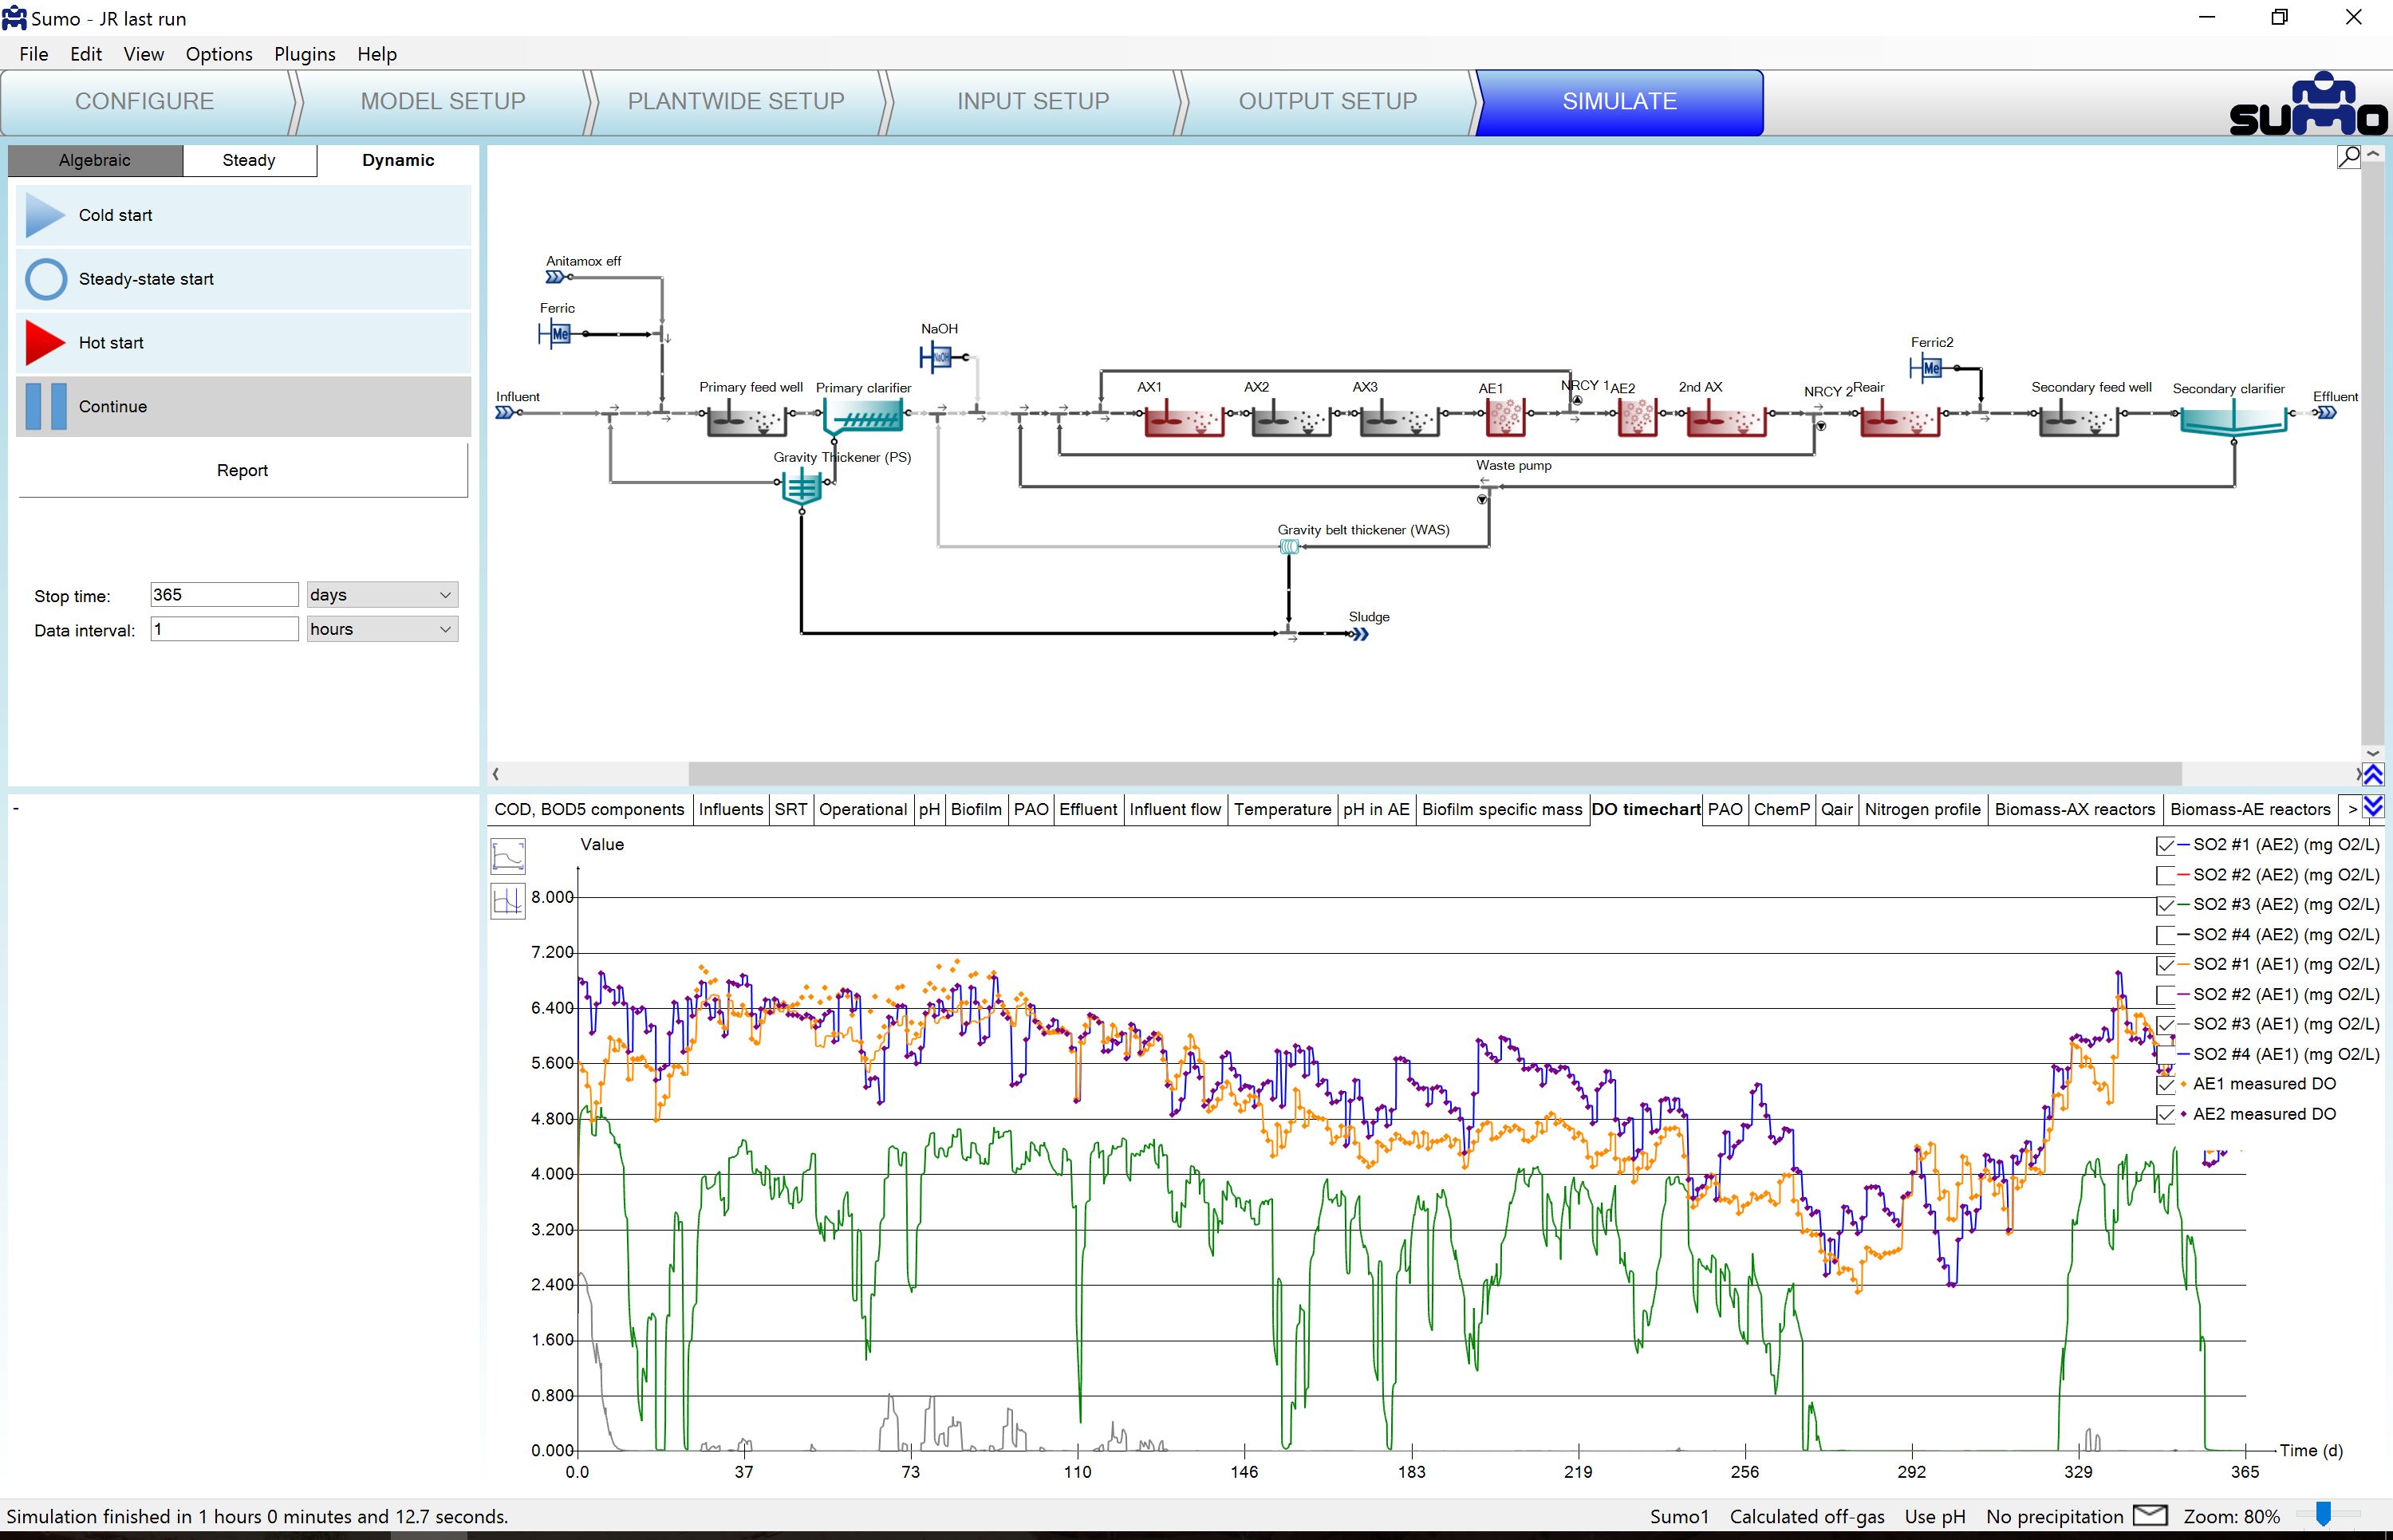Expand more chart tabs arrow
The width and height of the screenshot is (2393, 1540).
(2352, 809)
